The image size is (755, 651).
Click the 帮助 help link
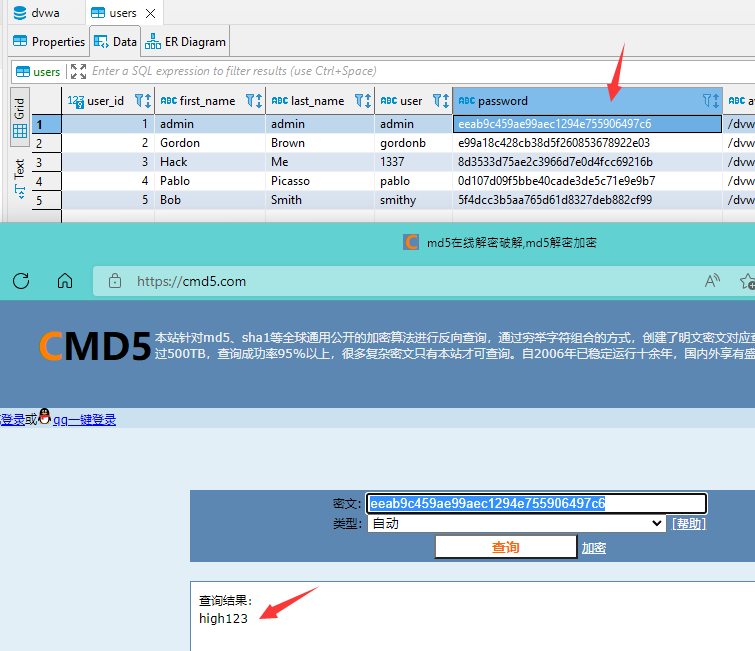click(689, 523)
